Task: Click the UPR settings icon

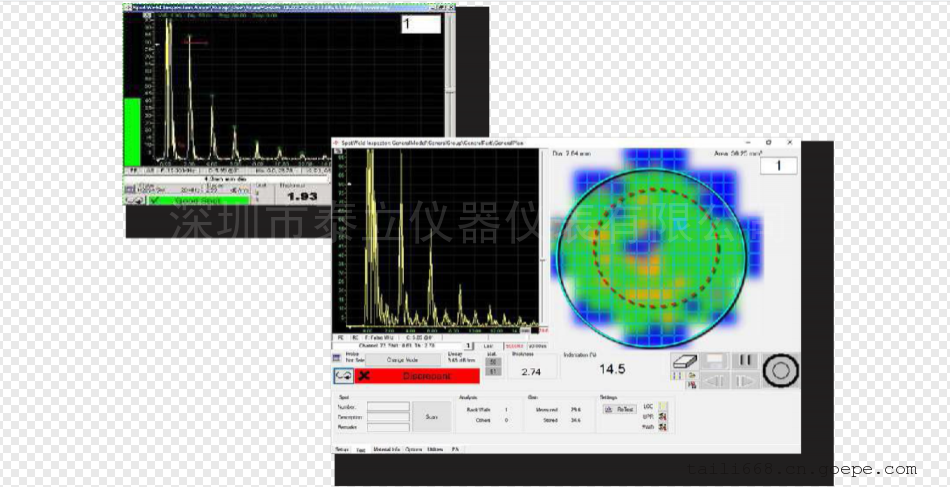Action: point(662,416)
